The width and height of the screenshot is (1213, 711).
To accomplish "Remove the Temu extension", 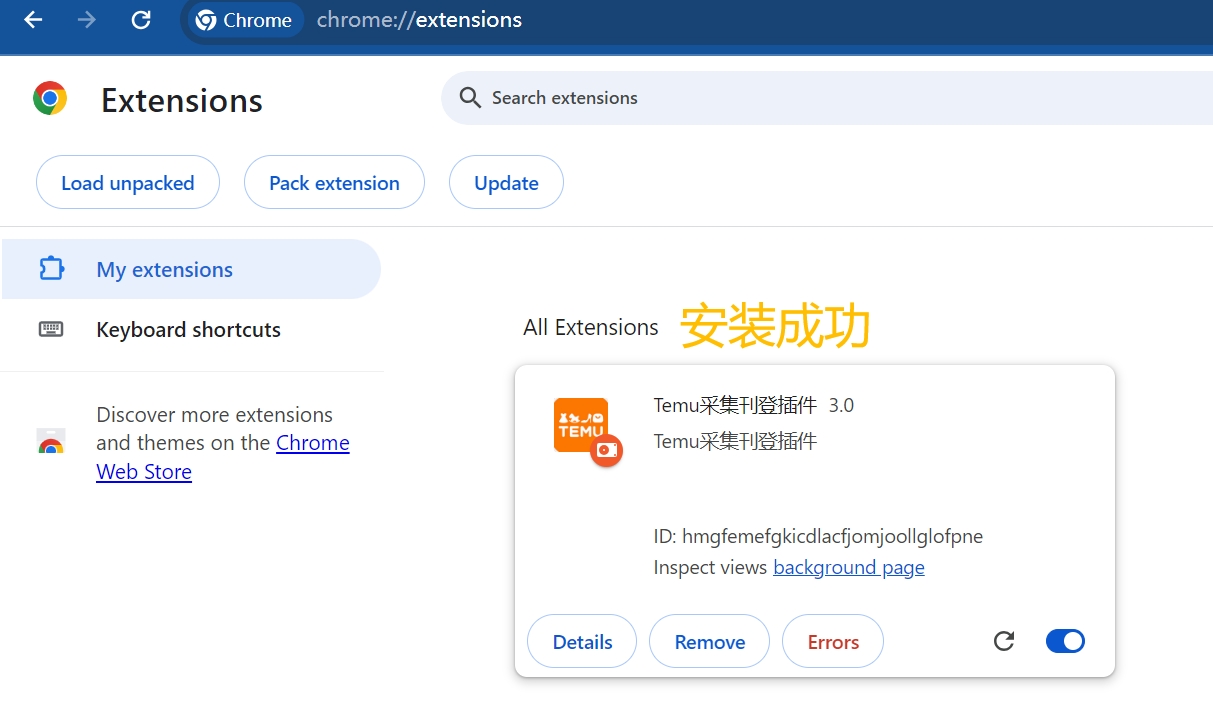I will tap(710, 642).
